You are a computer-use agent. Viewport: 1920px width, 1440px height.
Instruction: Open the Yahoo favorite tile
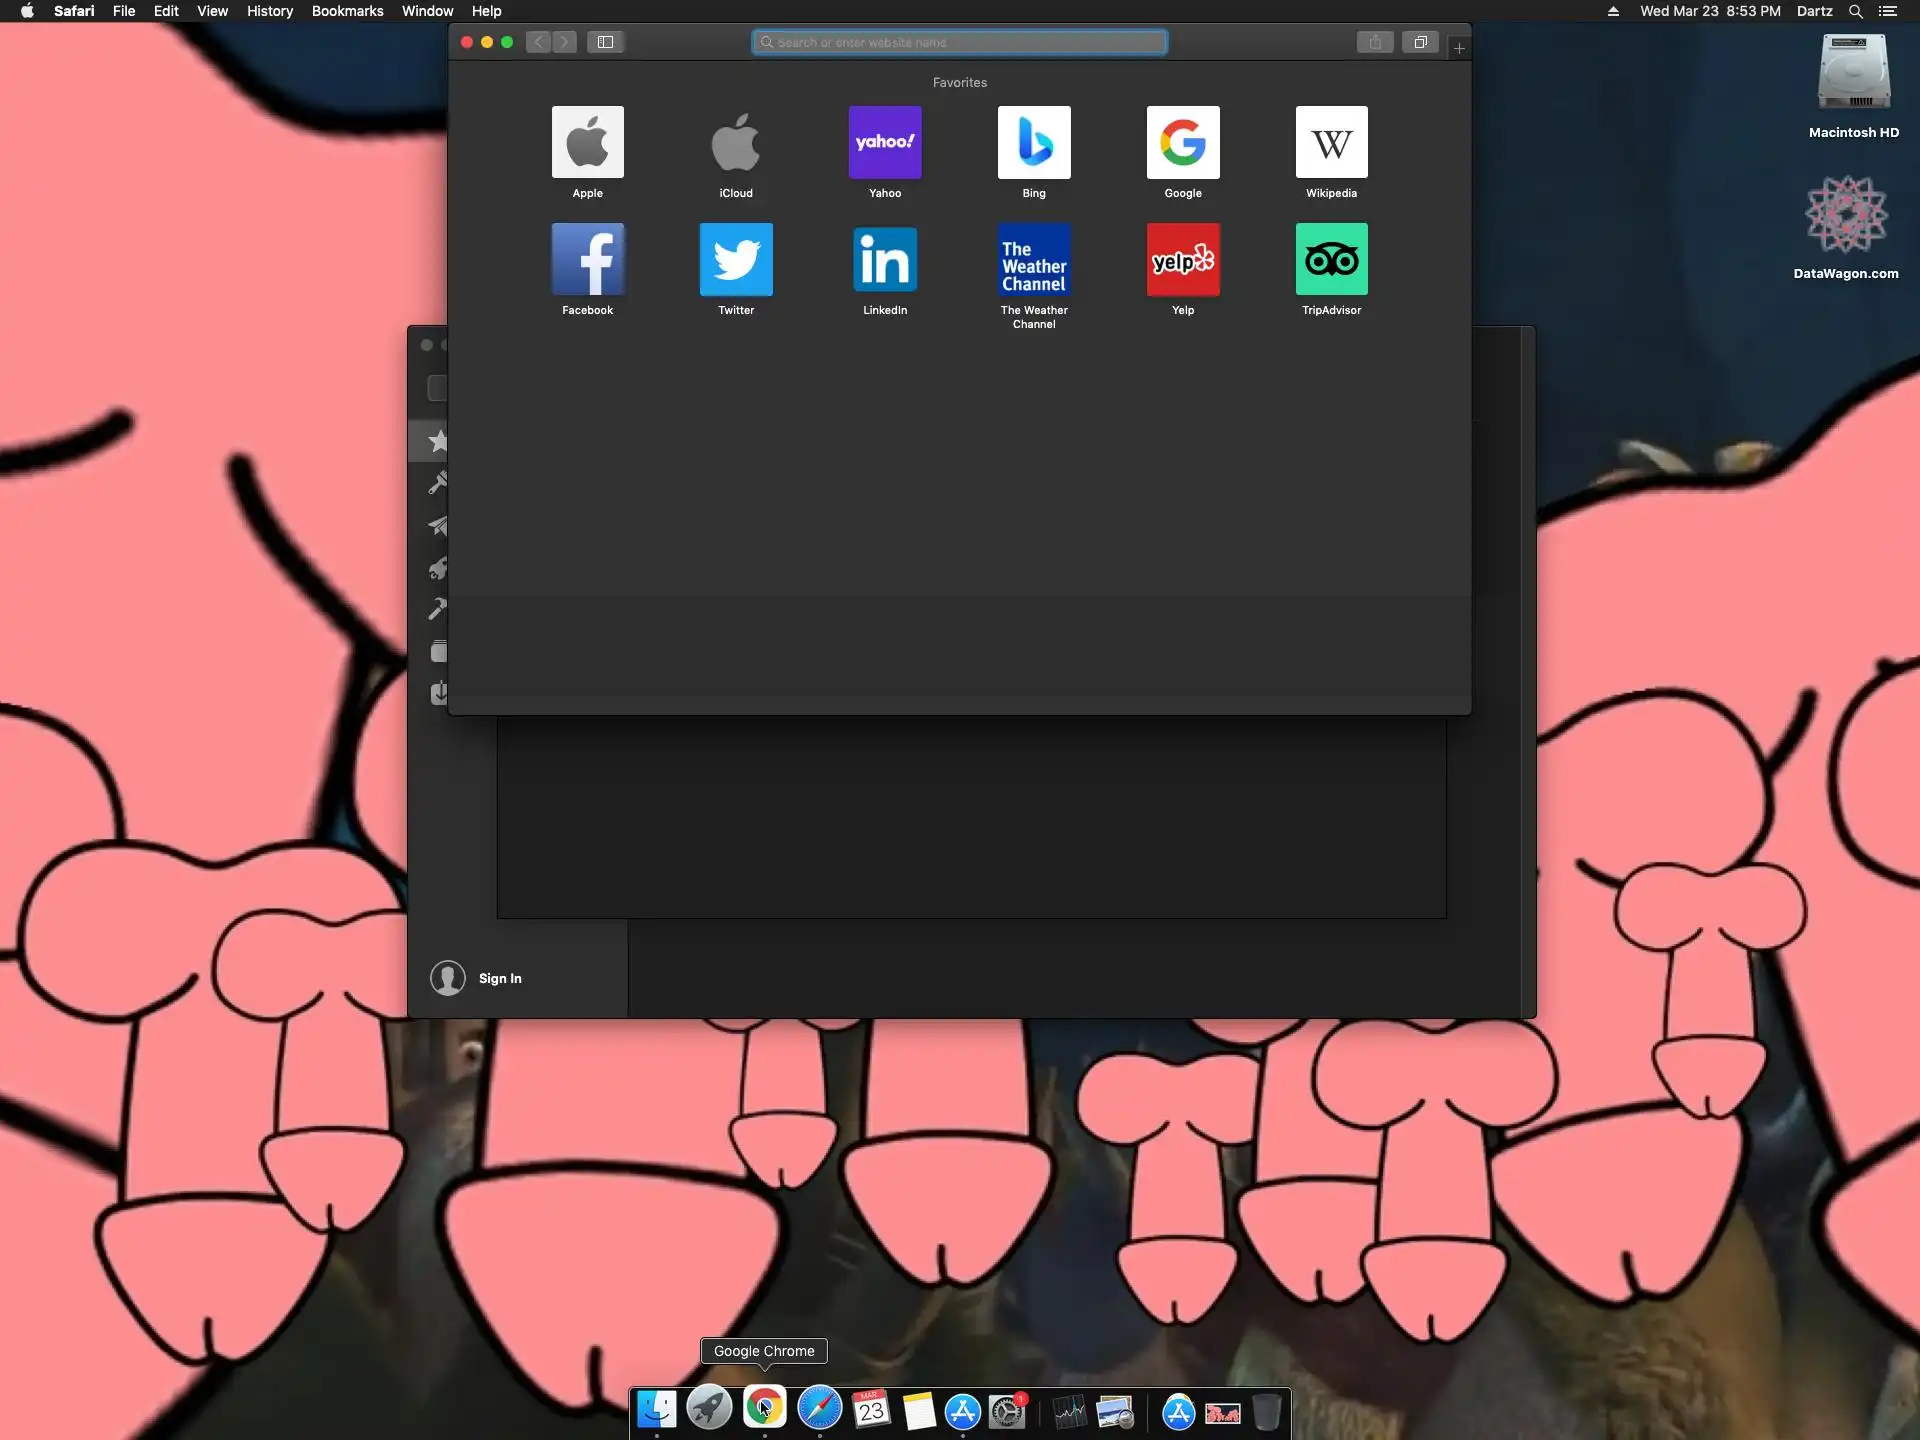(x=884, y=142)
